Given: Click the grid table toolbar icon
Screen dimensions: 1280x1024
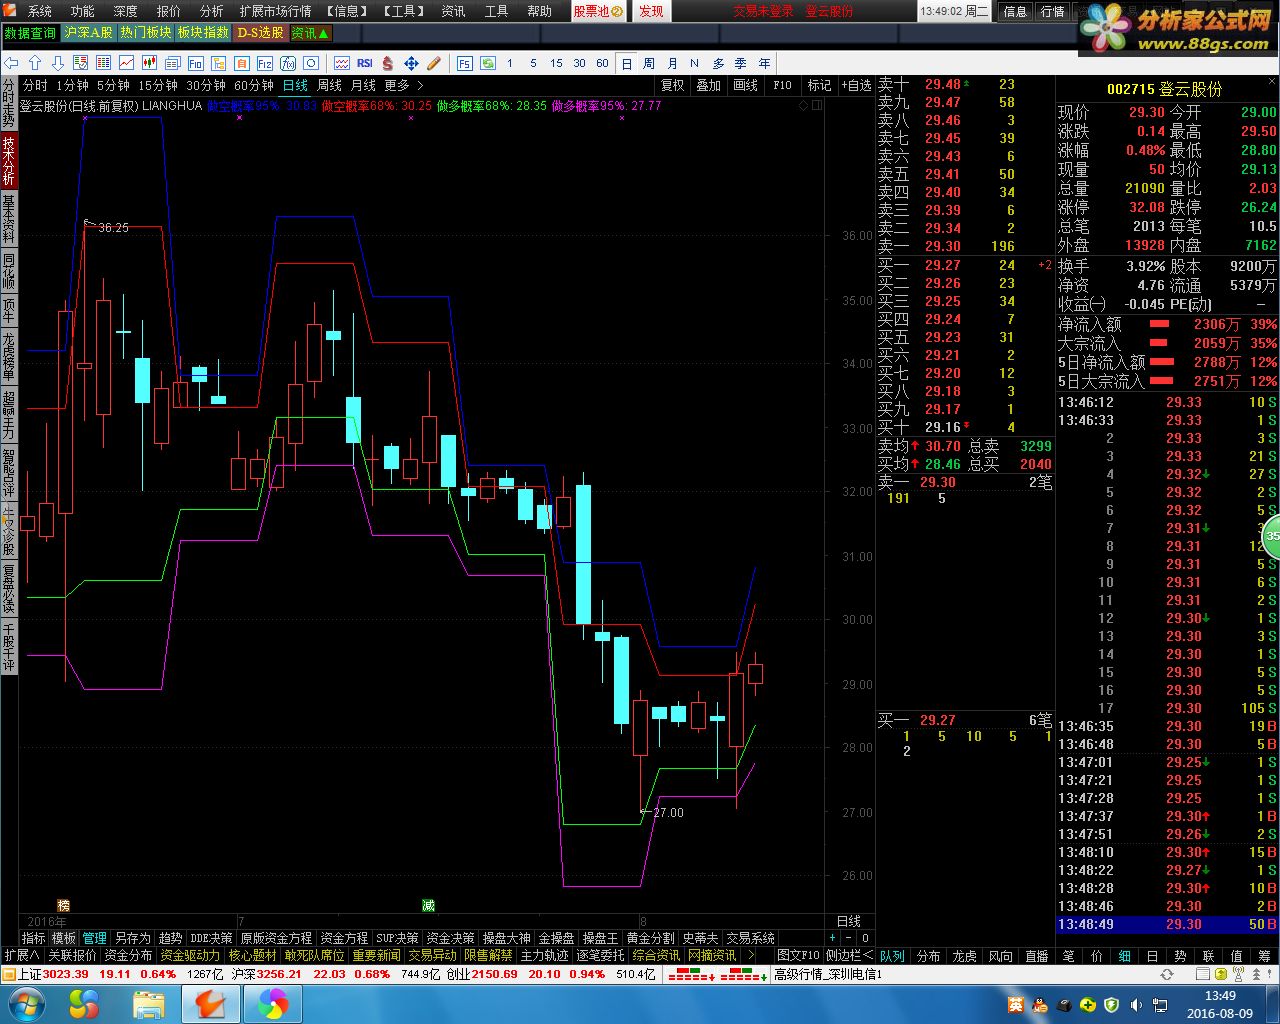Looking at the screenshot, I should 103,63.
